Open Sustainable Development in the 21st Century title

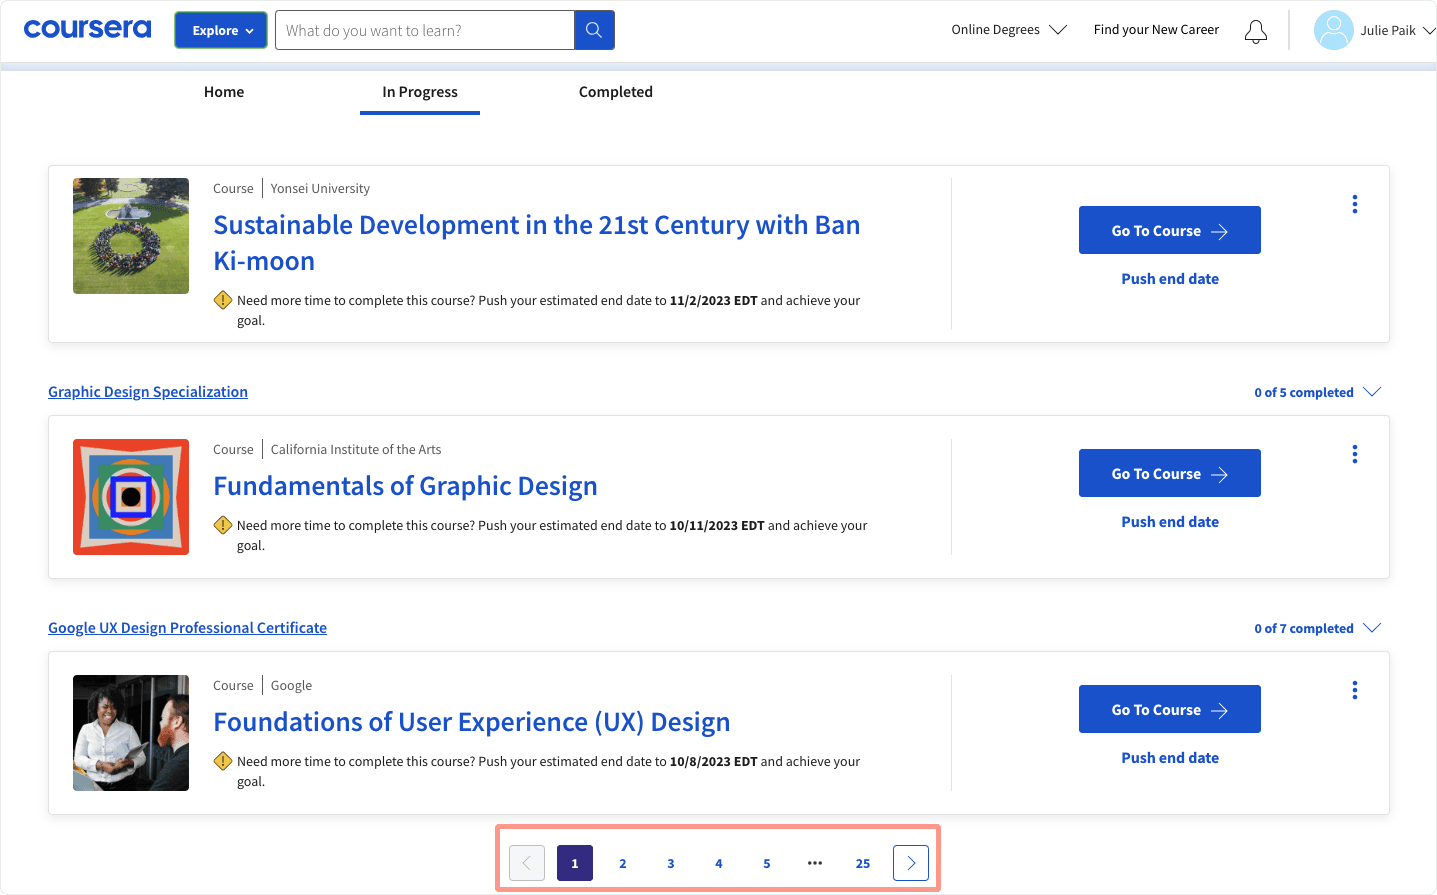point(537,243)
